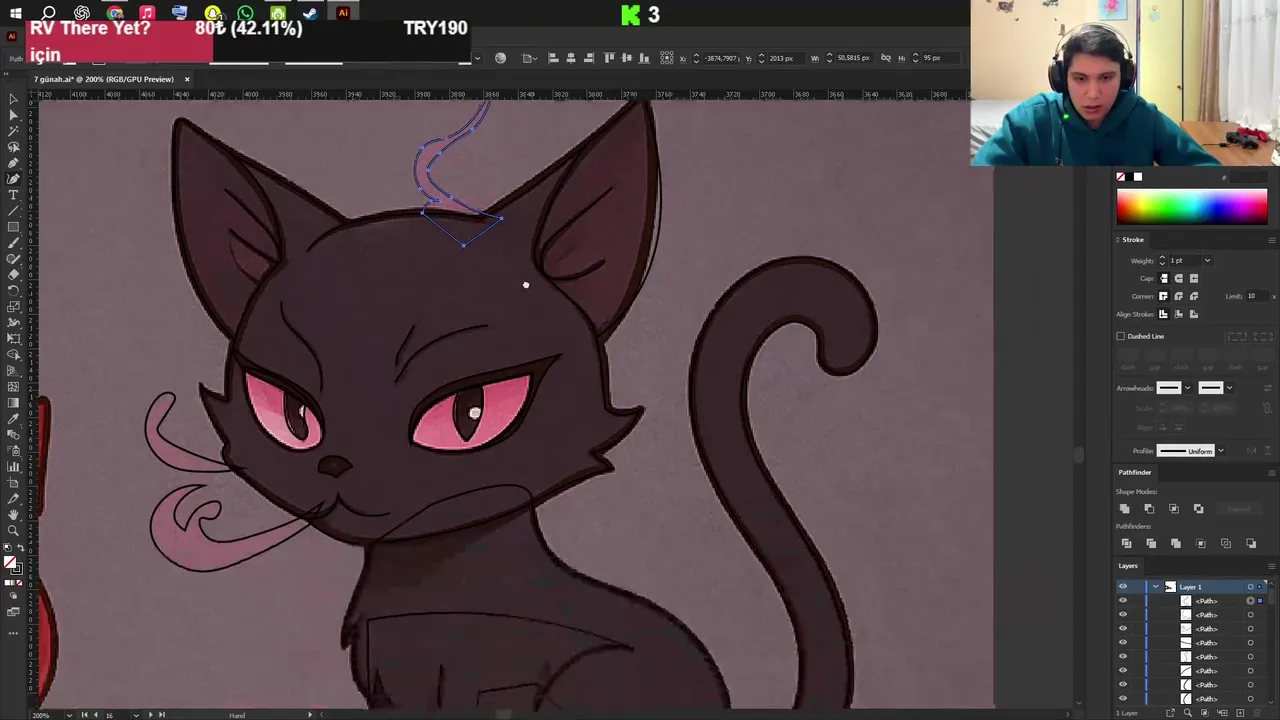Click the Pathfinder Expand button
Image resolution: width=1280 pixels, height=720 pixels.
[1238, 509]
